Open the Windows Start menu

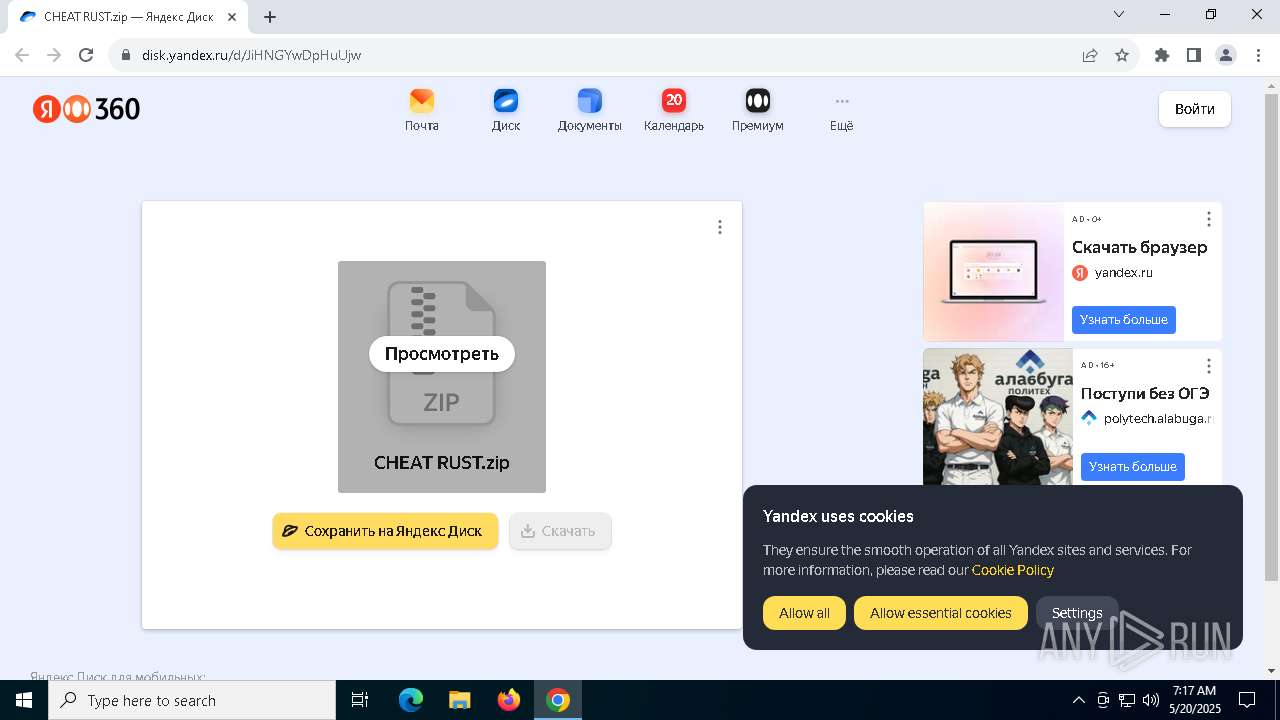point(24,700)
